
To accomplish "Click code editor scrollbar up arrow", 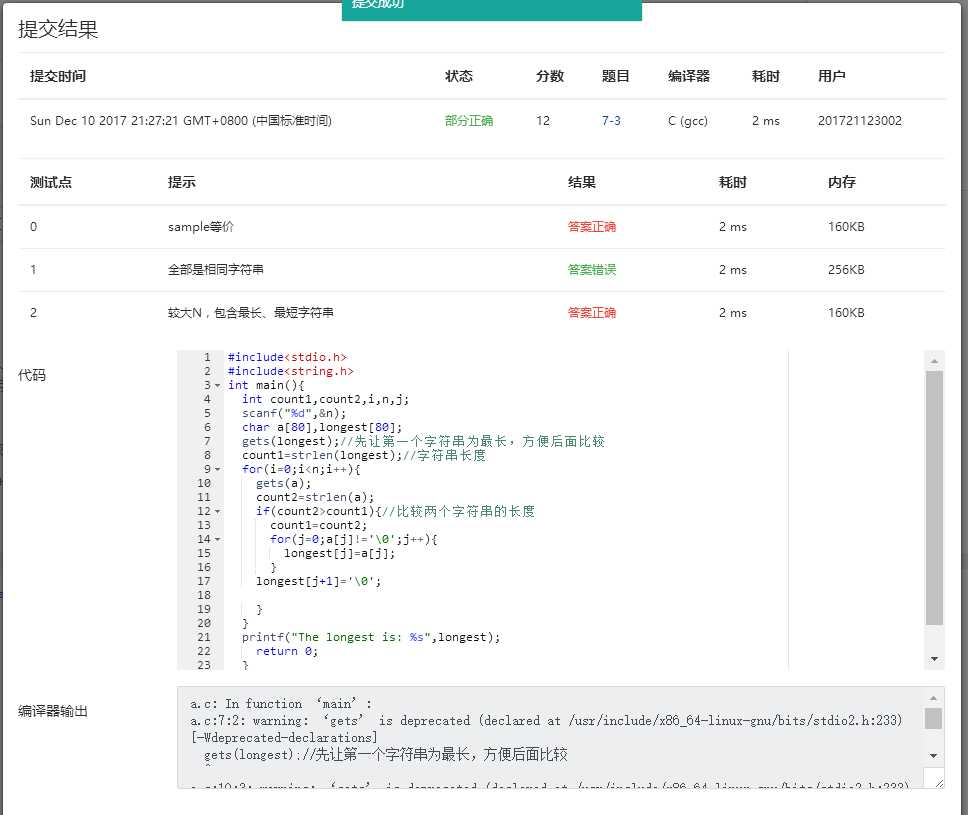I will [x=934, y=361].
